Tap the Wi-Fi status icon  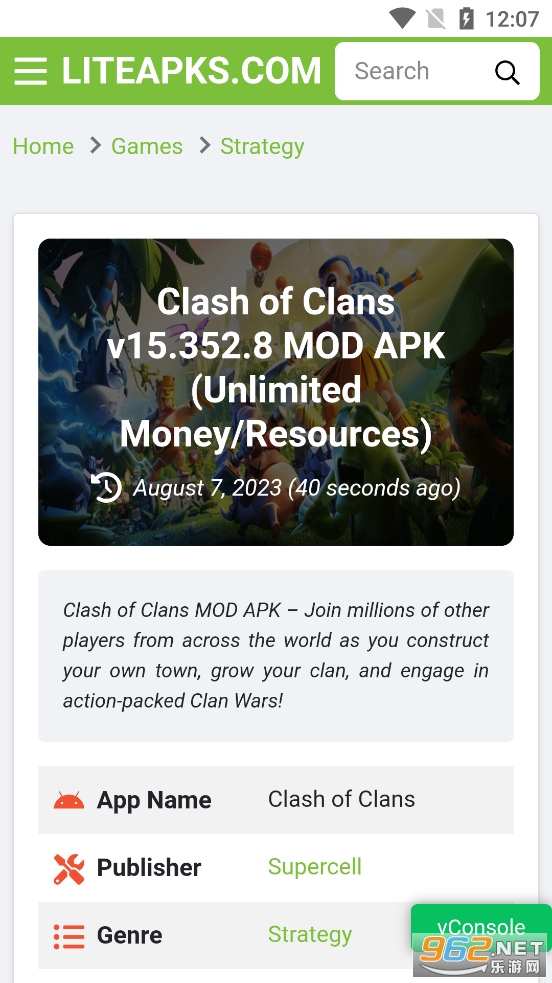pos(402,18)
